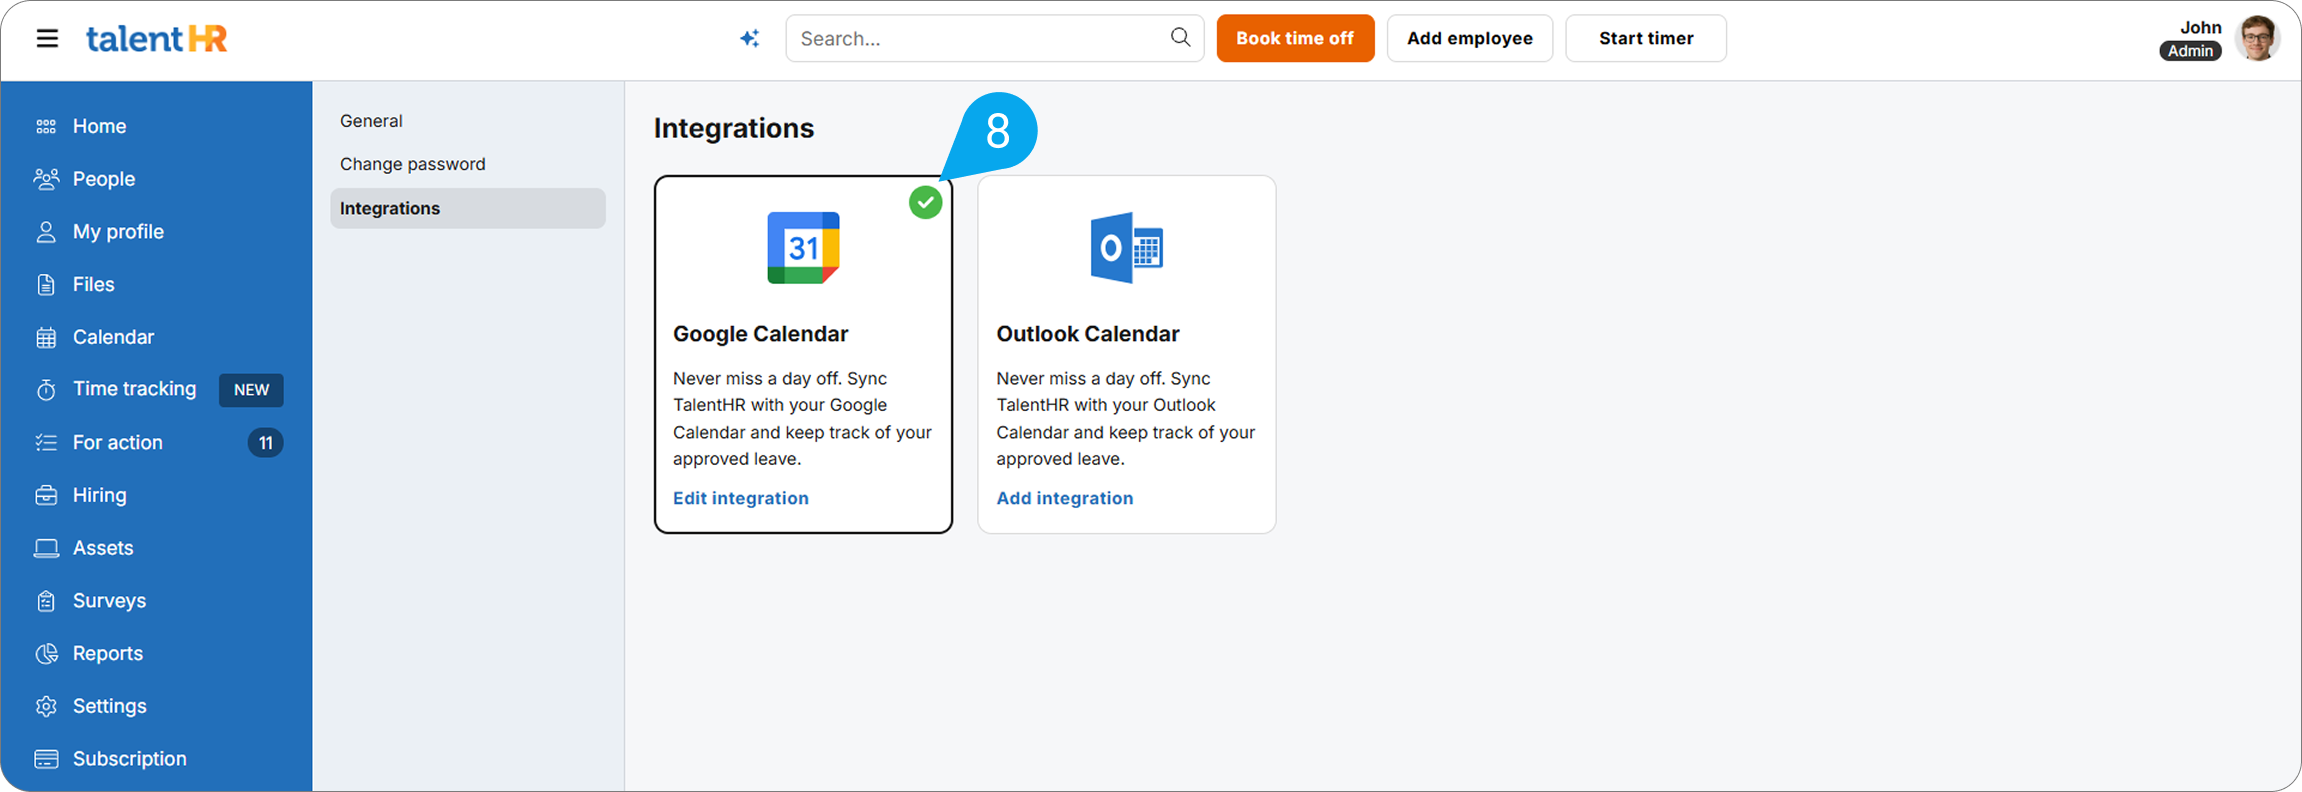Focus the Search input field
Screen dimensions: 2302x792
tap(994, 38)
